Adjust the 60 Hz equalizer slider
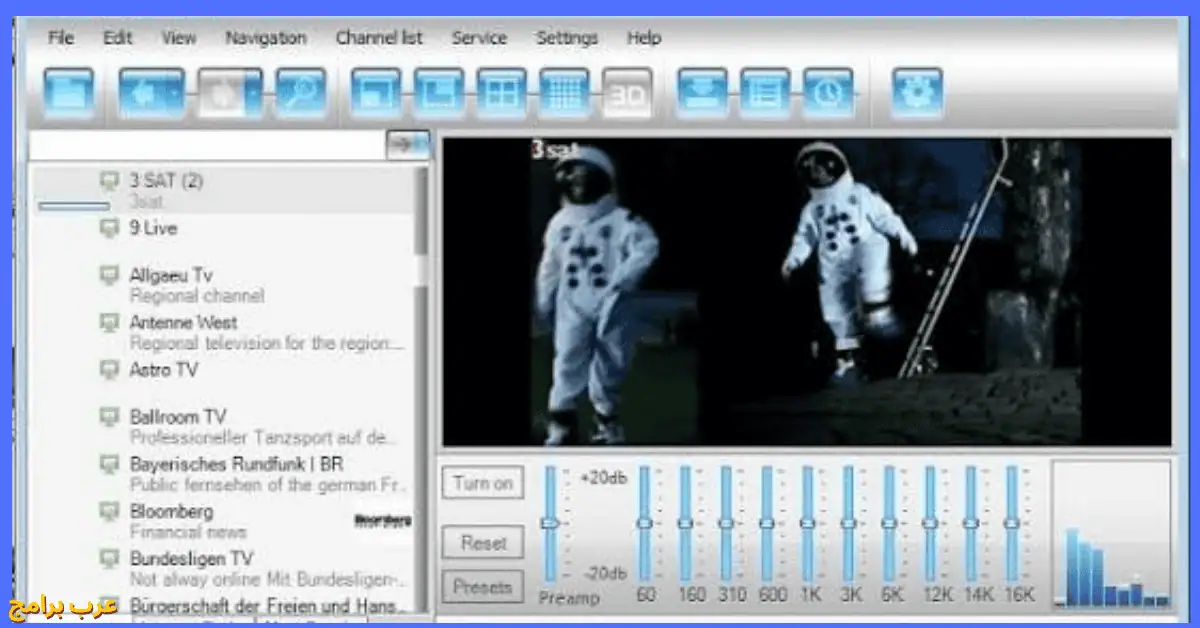Screen dimensions: 1200x628 pos(645,523)
